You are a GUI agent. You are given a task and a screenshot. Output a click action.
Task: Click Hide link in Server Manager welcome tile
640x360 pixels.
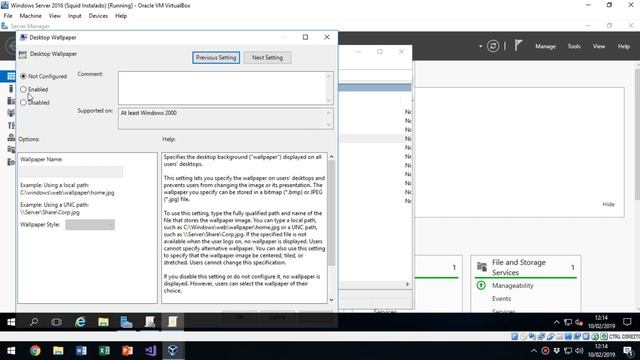tap(608, 204)
